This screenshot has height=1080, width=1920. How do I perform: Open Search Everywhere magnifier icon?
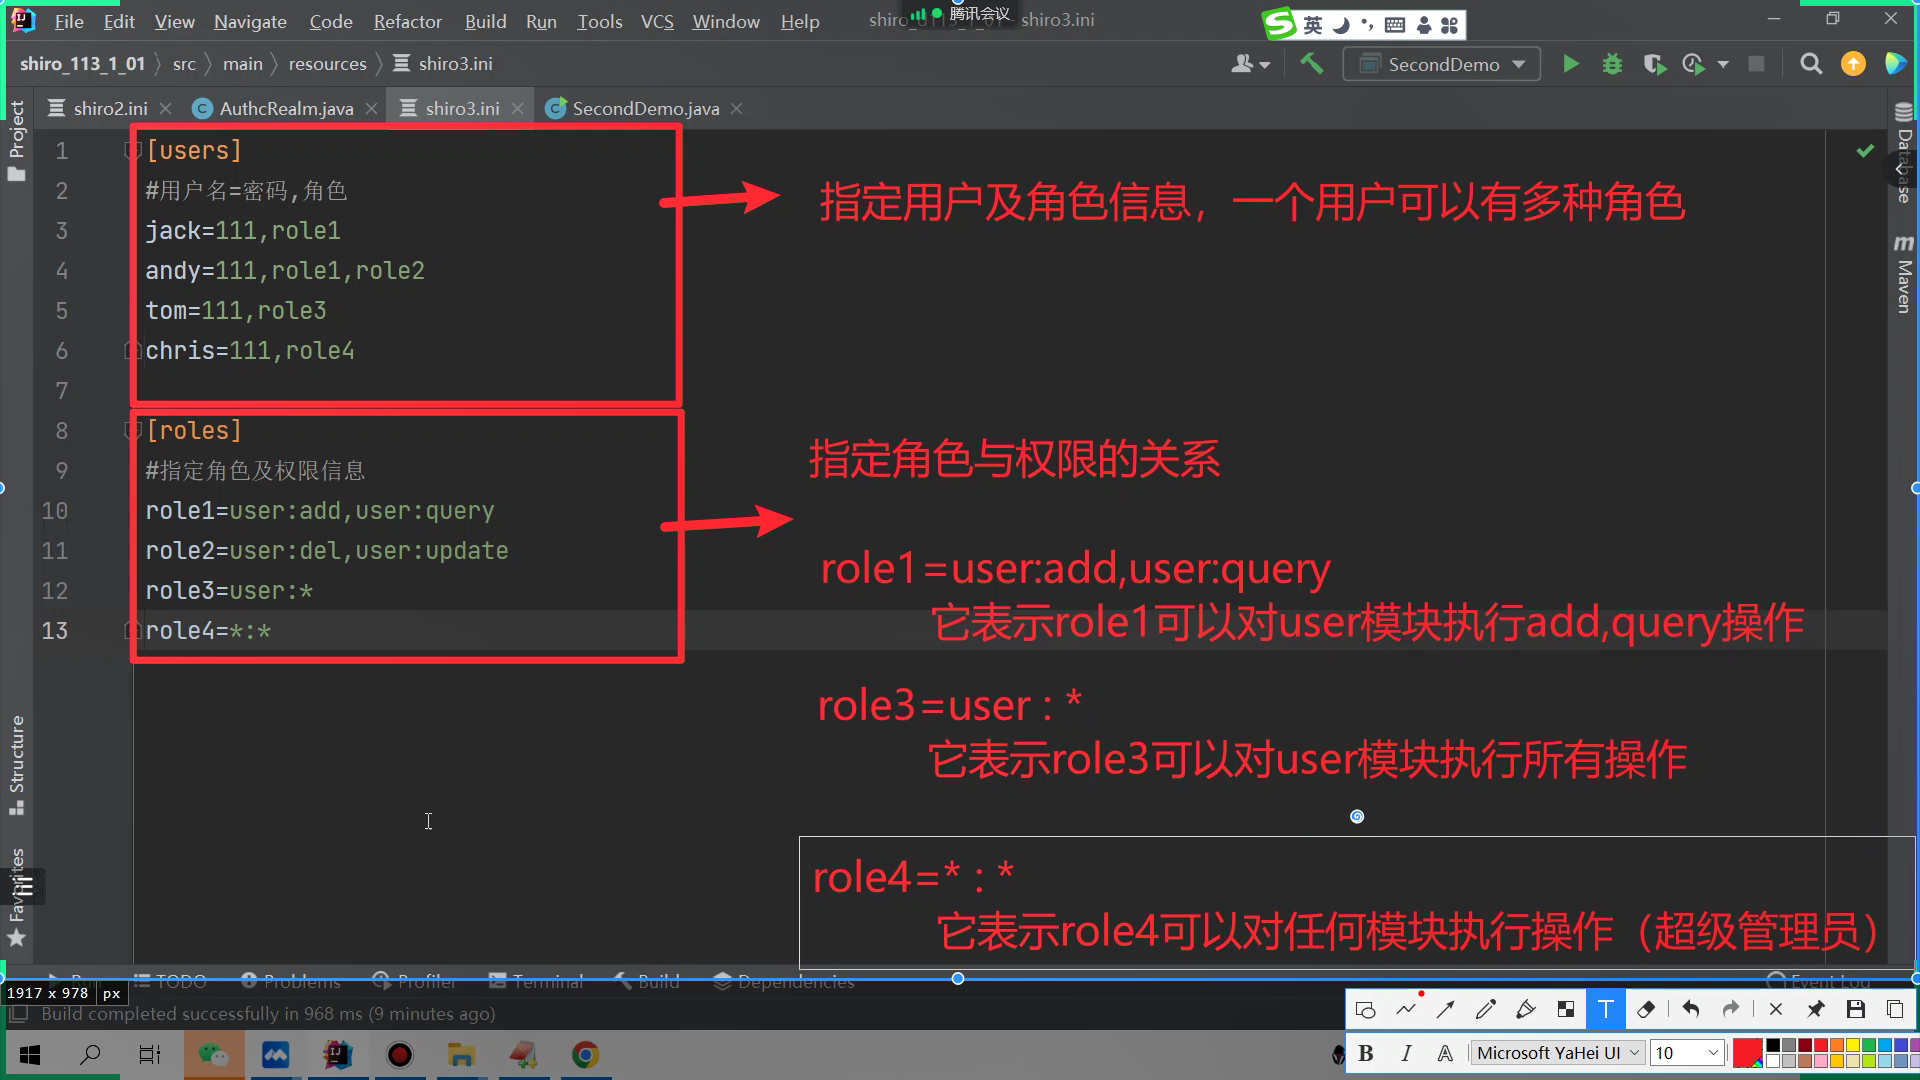(x=1811, y=64)
